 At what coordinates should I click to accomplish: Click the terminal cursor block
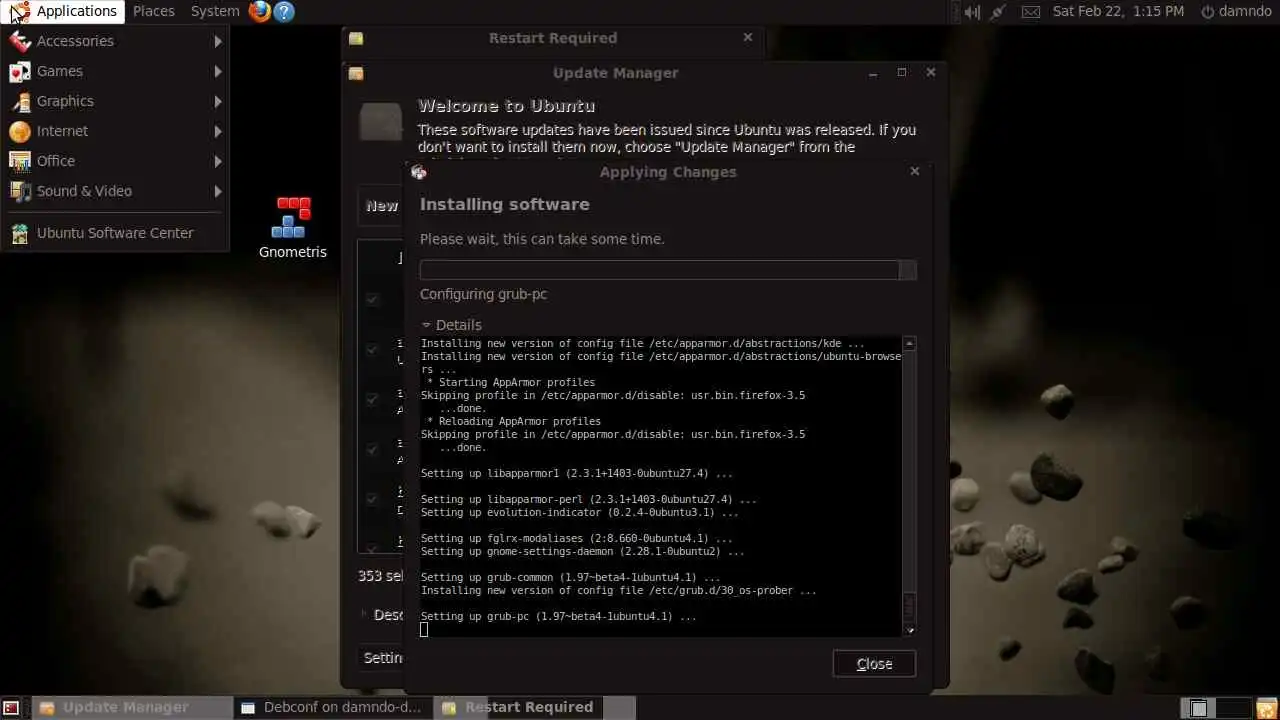click(424, 629)
